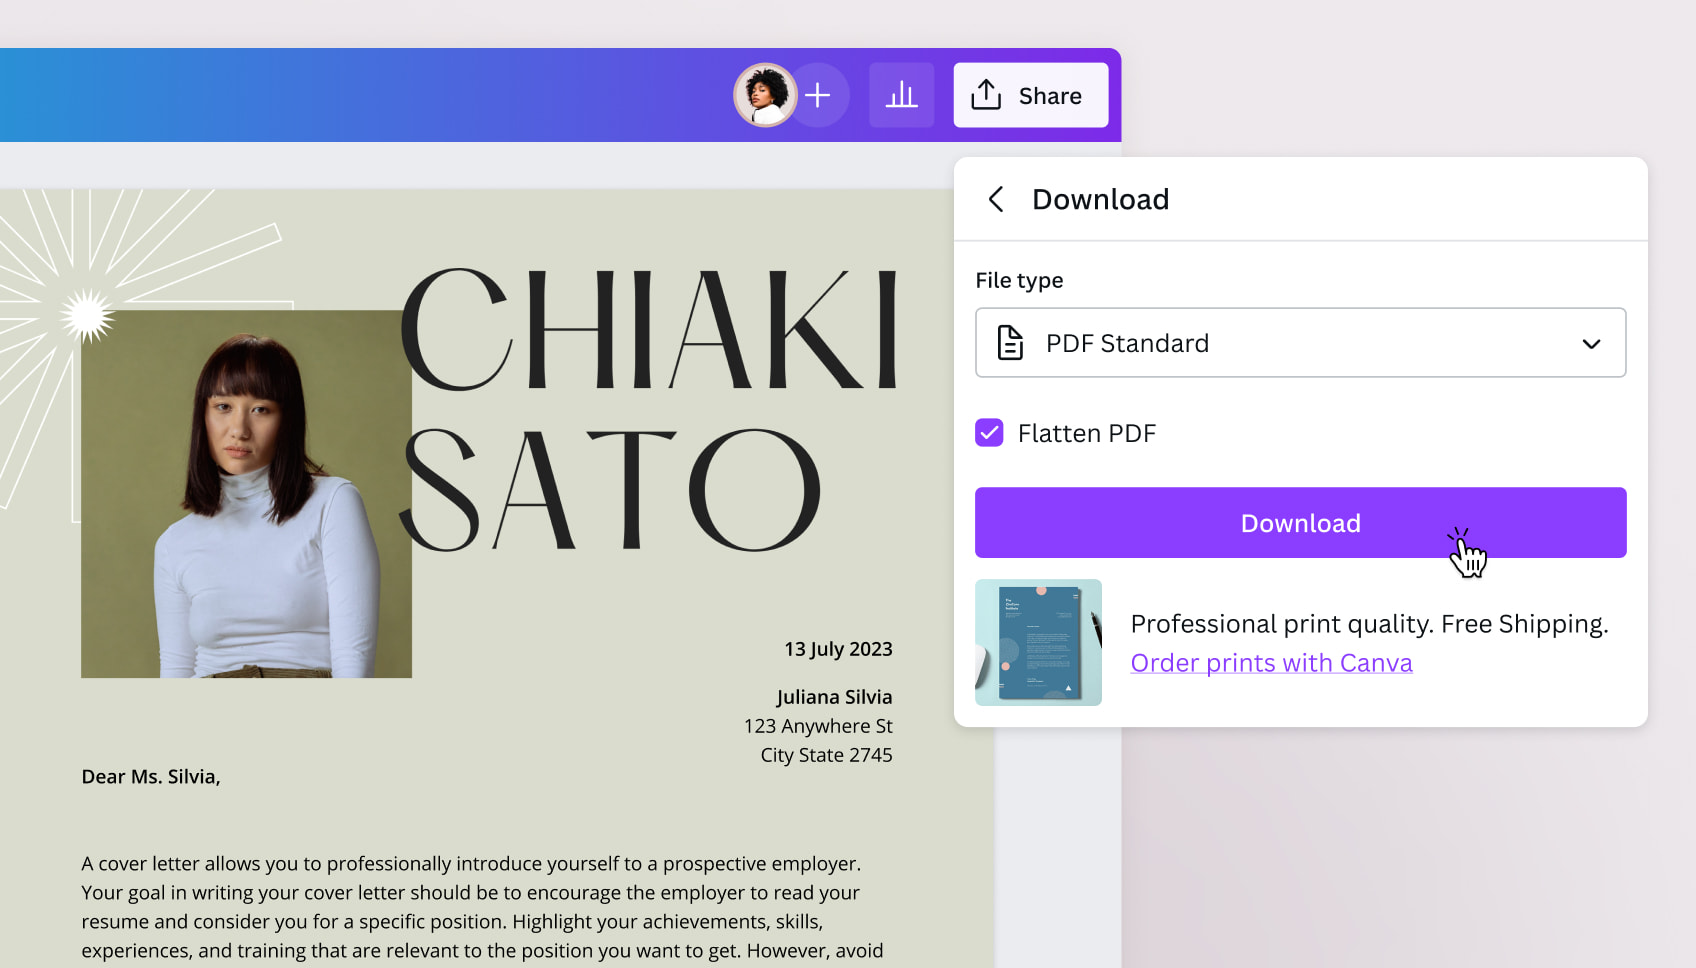This screenshot has width=1696, height=968.
Task: Open design insights with the bar chart icon
Action: coord(900,94)
